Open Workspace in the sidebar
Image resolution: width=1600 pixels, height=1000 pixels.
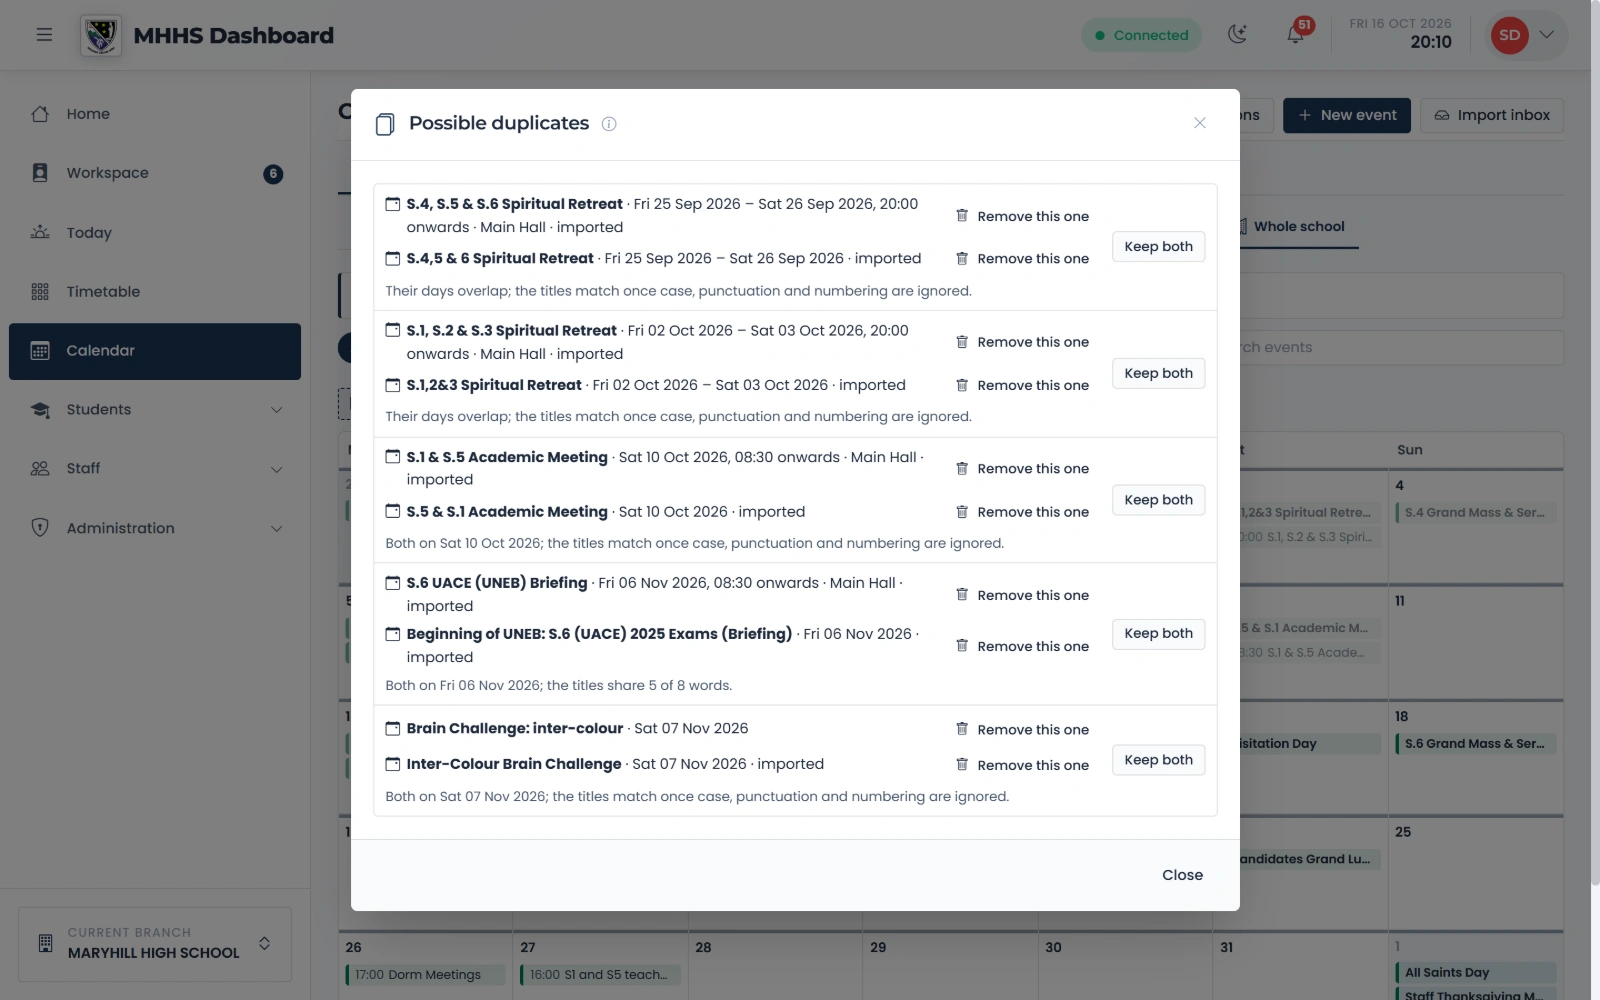click(x=155, y=173)
